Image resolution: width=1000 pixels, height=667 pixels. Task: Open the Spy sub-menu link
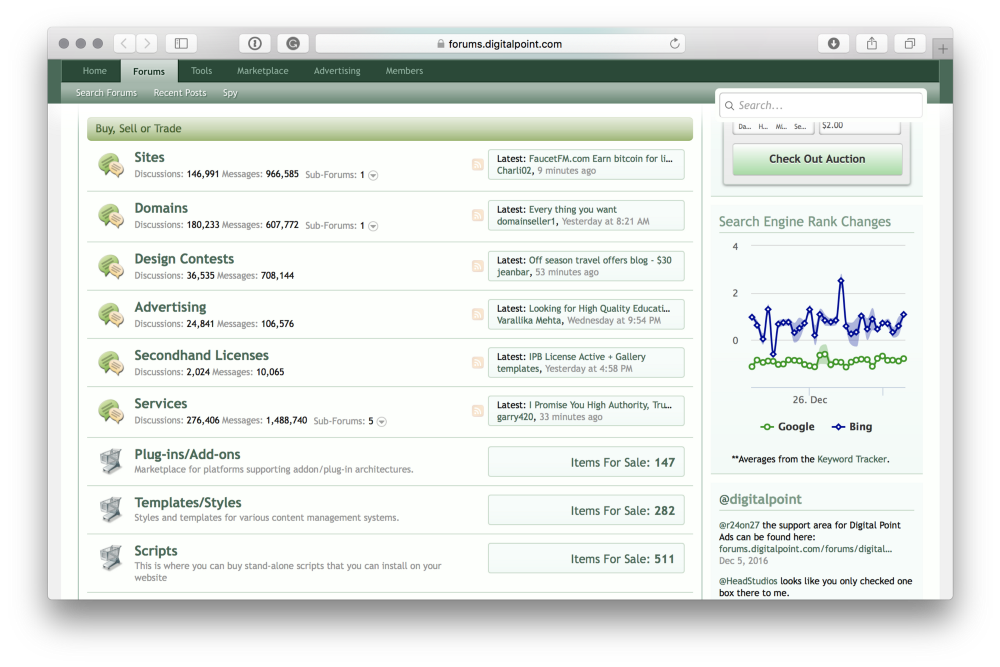coord(230,93)
